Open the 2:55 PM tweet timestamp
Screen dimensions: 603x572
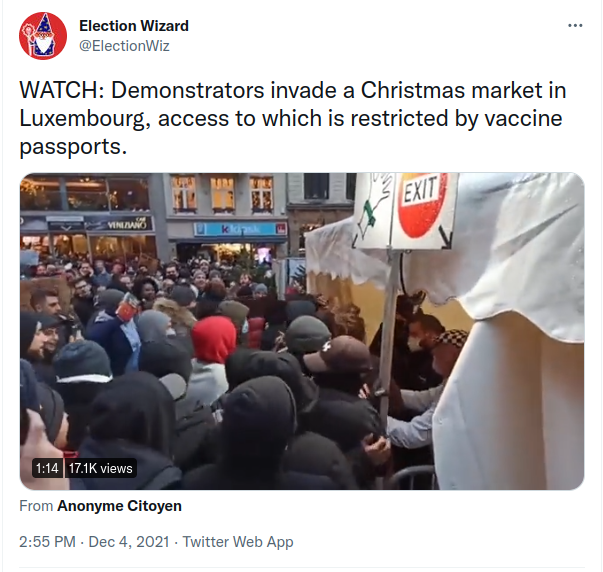pos(47,542)
